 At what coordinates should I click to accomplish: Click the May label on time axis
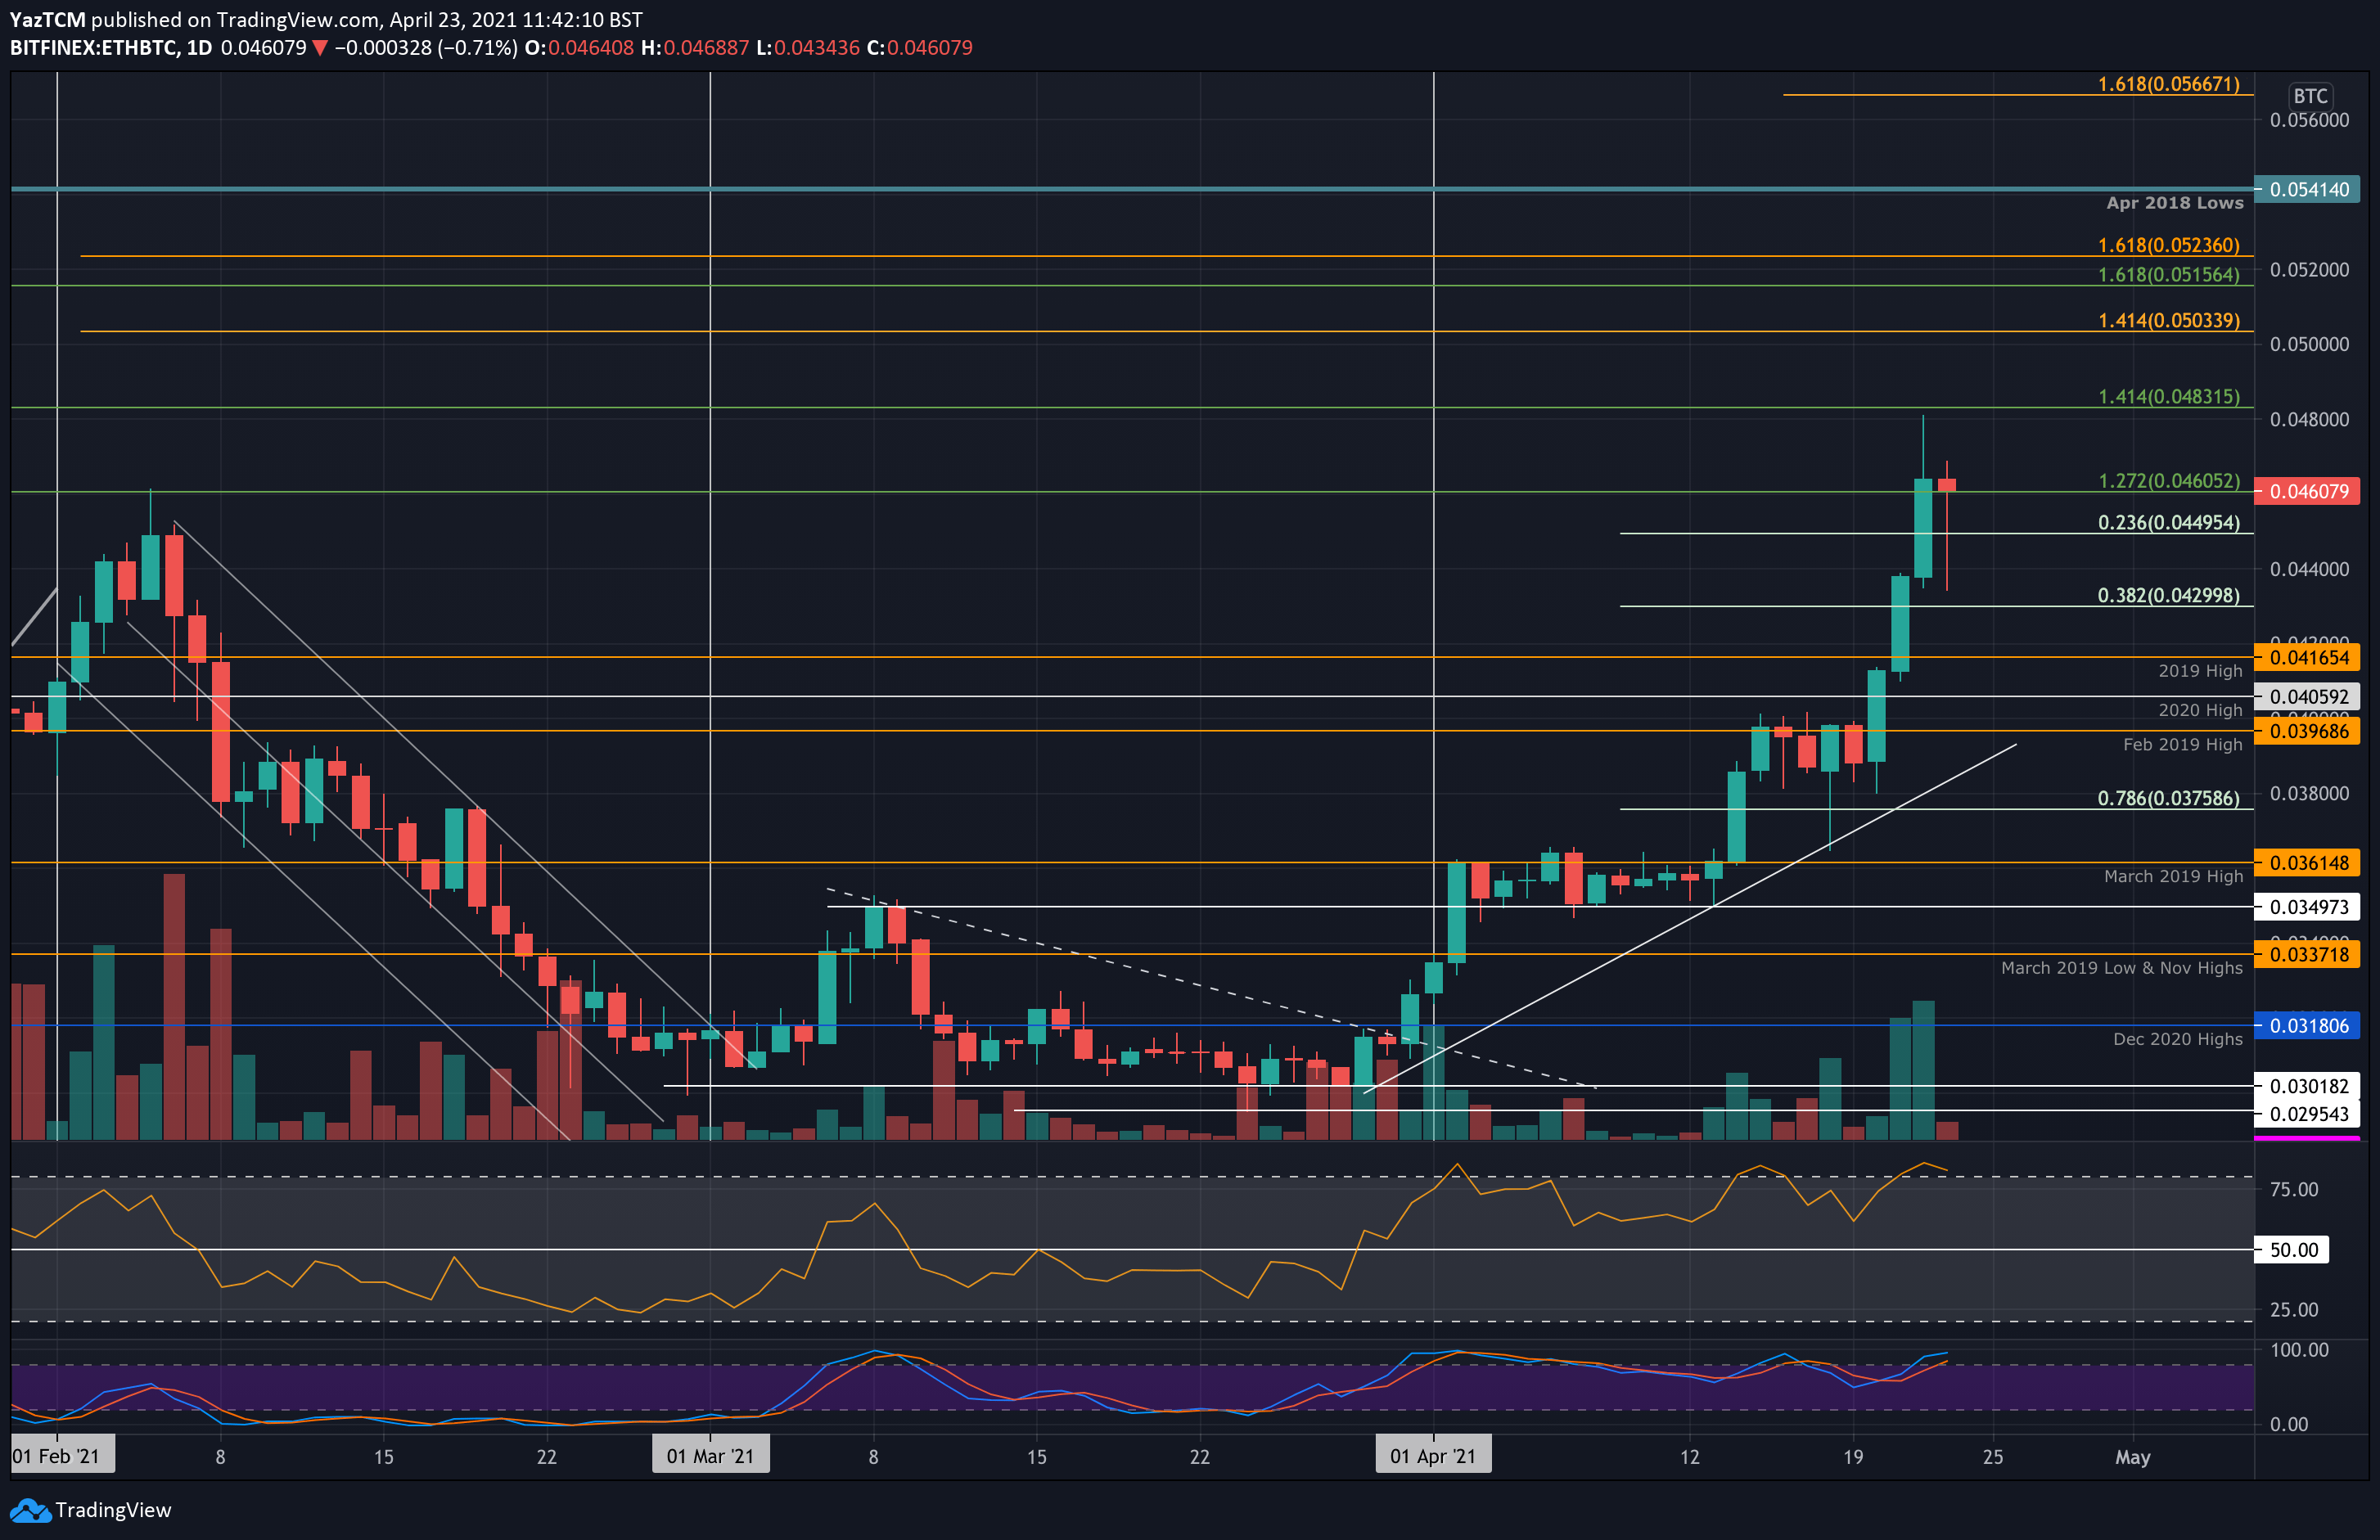[x=2132, y=1457]
